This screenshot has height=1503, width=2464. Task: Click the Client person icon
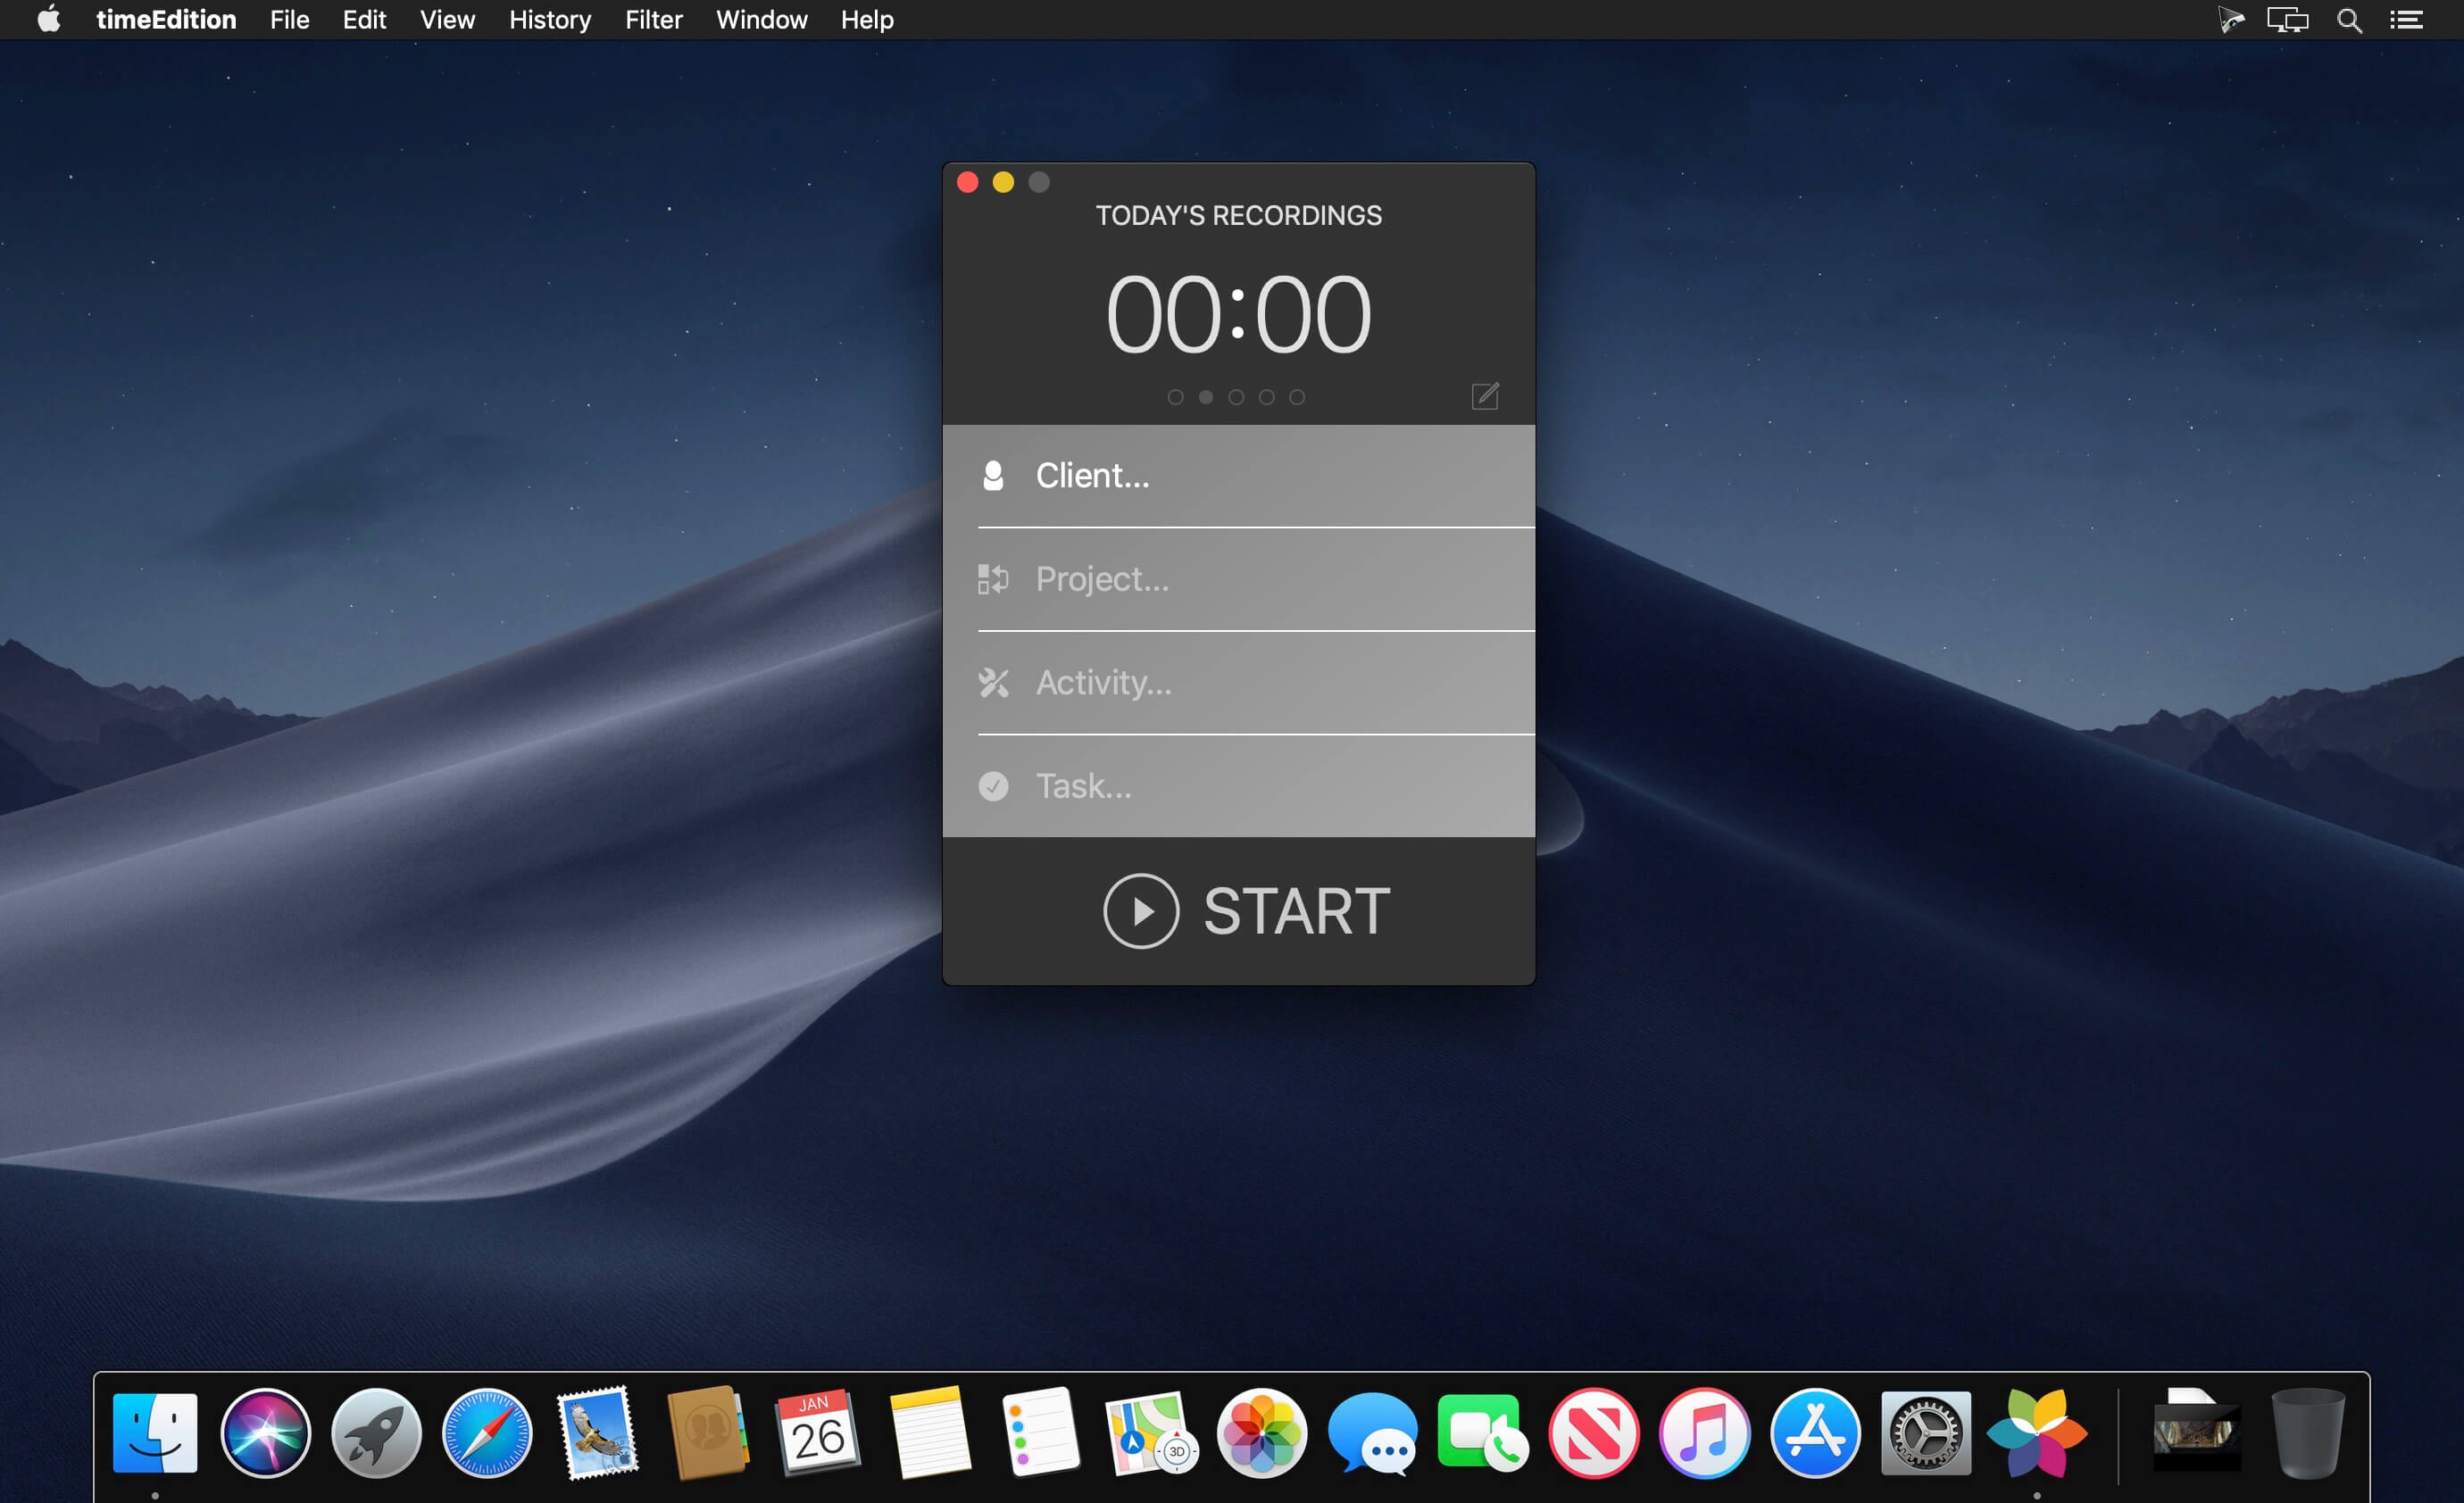[x=992, y=476]
